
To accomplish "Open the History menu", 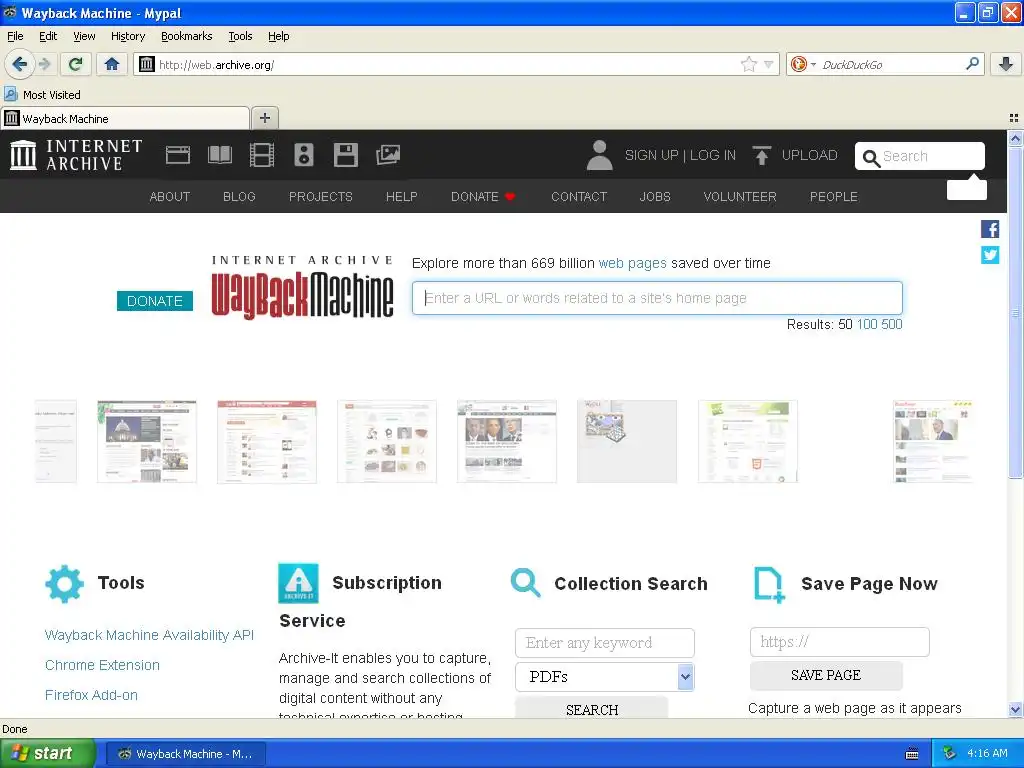I will [128, 36].
